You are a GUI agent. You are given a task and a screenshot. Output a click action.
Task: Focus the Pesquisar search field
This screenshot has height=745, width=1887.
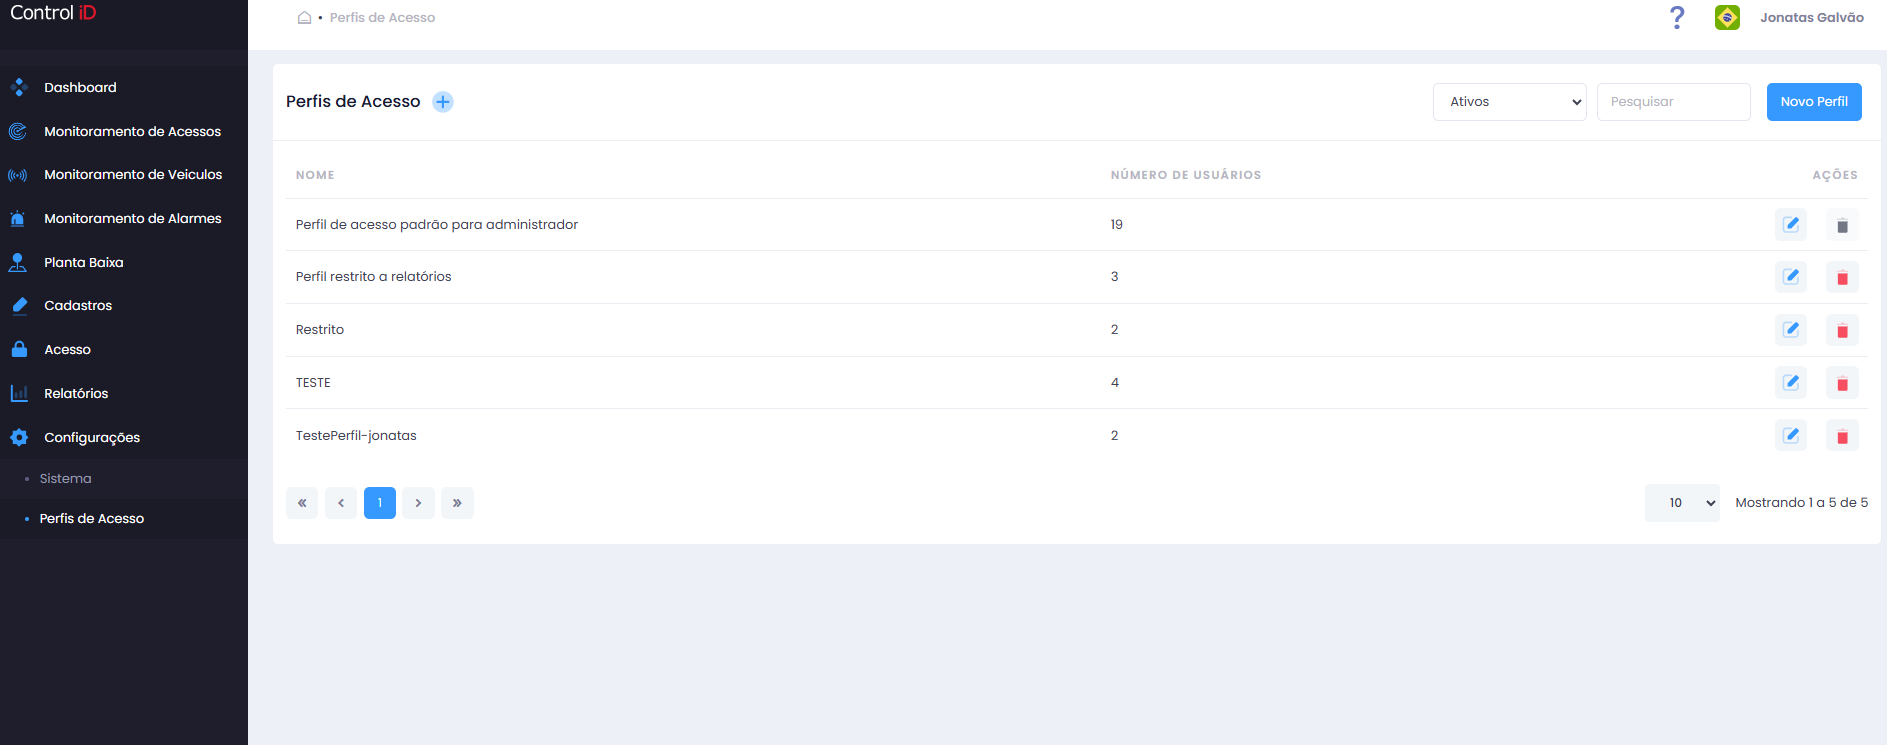pos(1673,102)
